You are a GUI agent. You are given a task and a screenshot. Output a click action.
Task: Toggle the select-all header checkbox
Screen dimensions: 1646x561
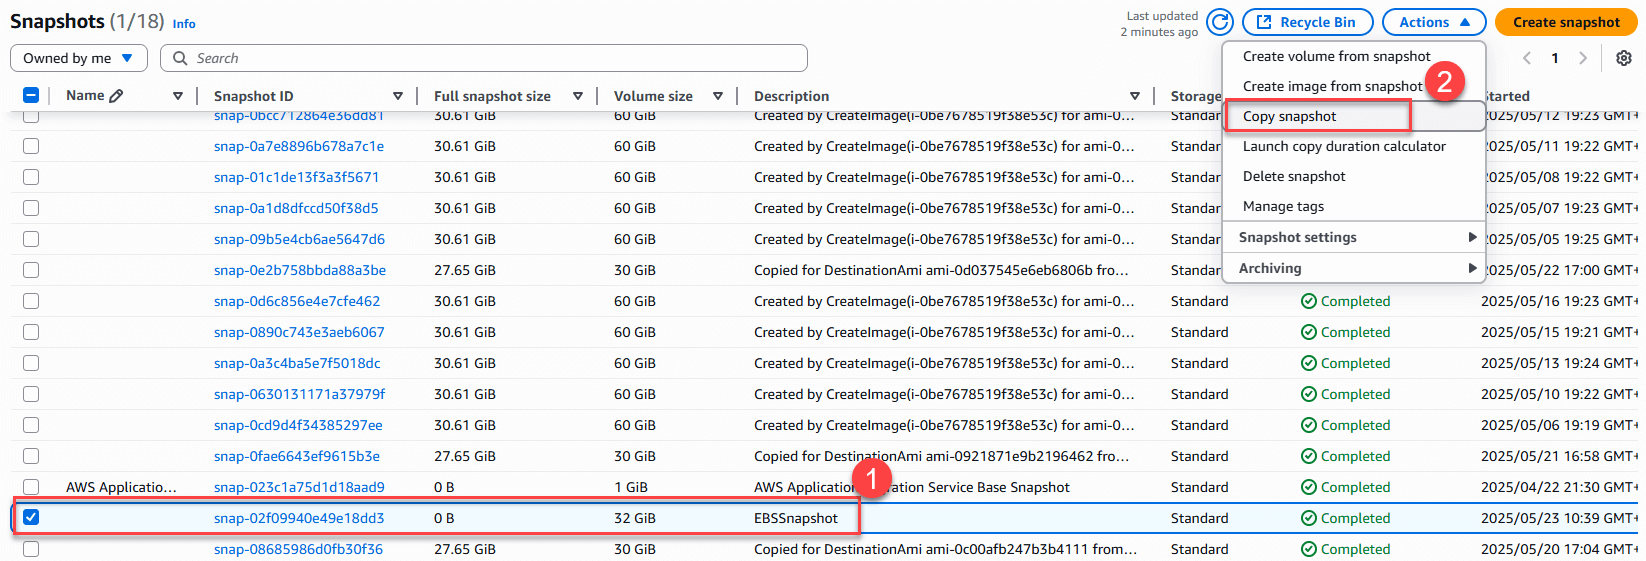tap(31, 96)
